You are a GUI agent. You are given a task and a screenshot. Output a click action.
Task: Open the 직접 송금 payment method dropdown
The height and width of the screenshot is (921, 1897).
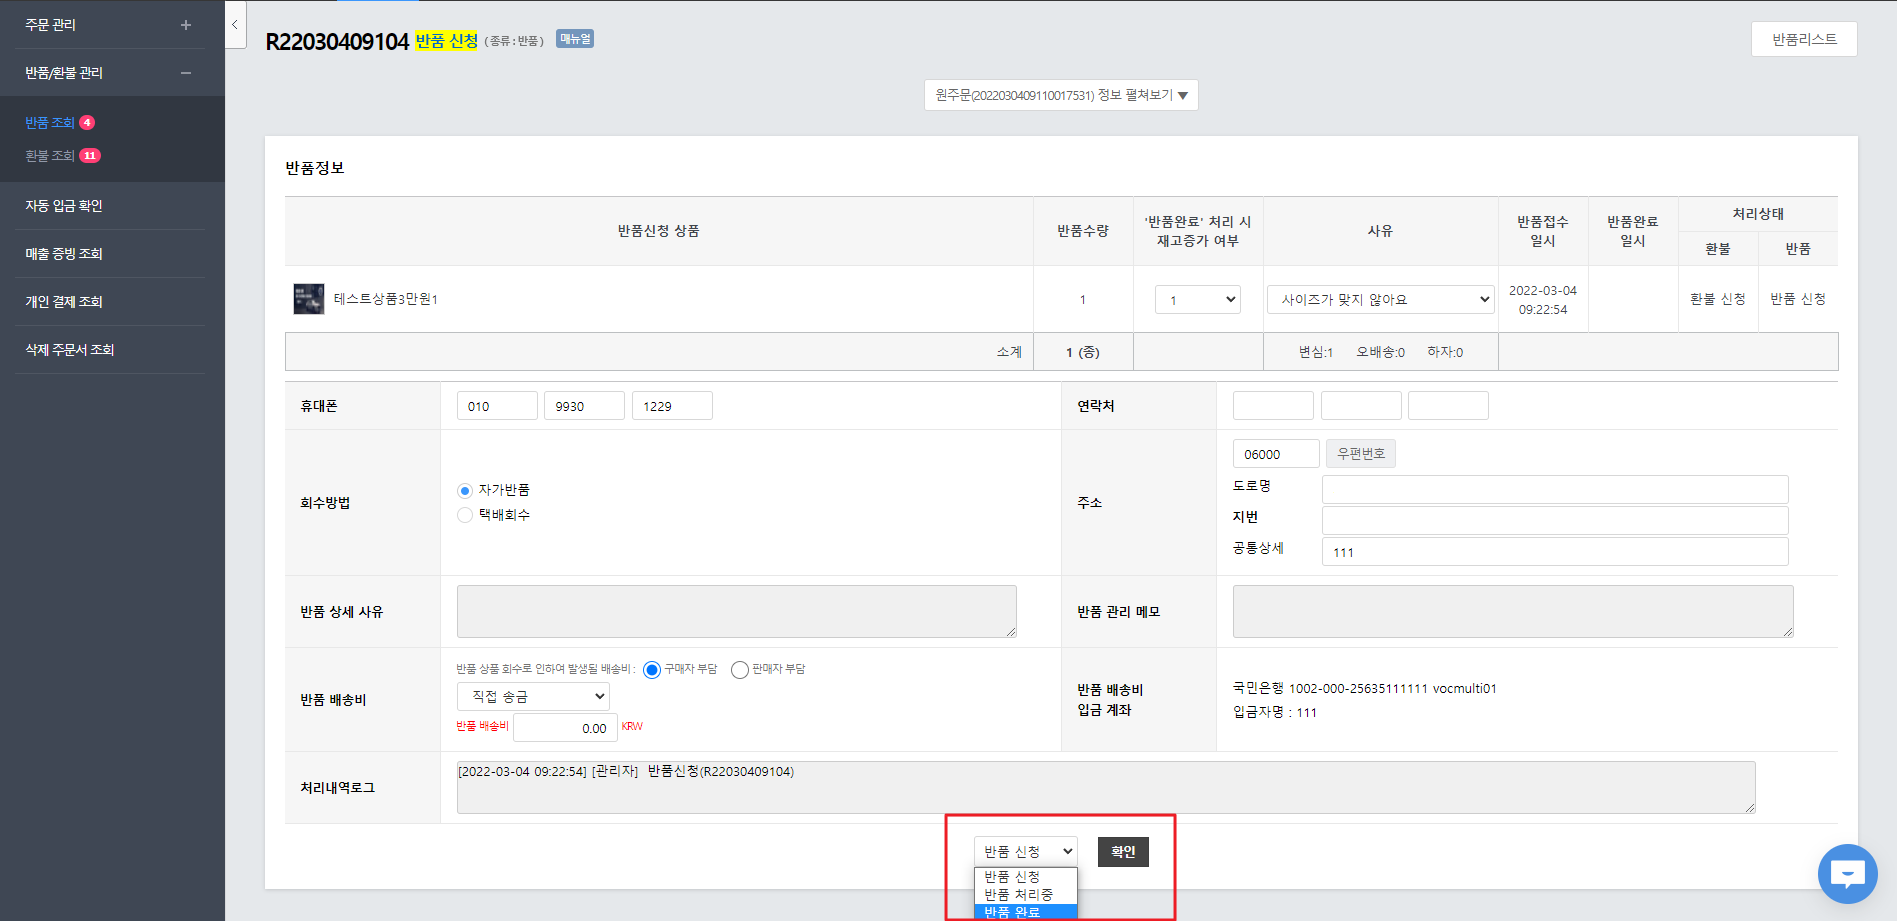tap(533, 696)
